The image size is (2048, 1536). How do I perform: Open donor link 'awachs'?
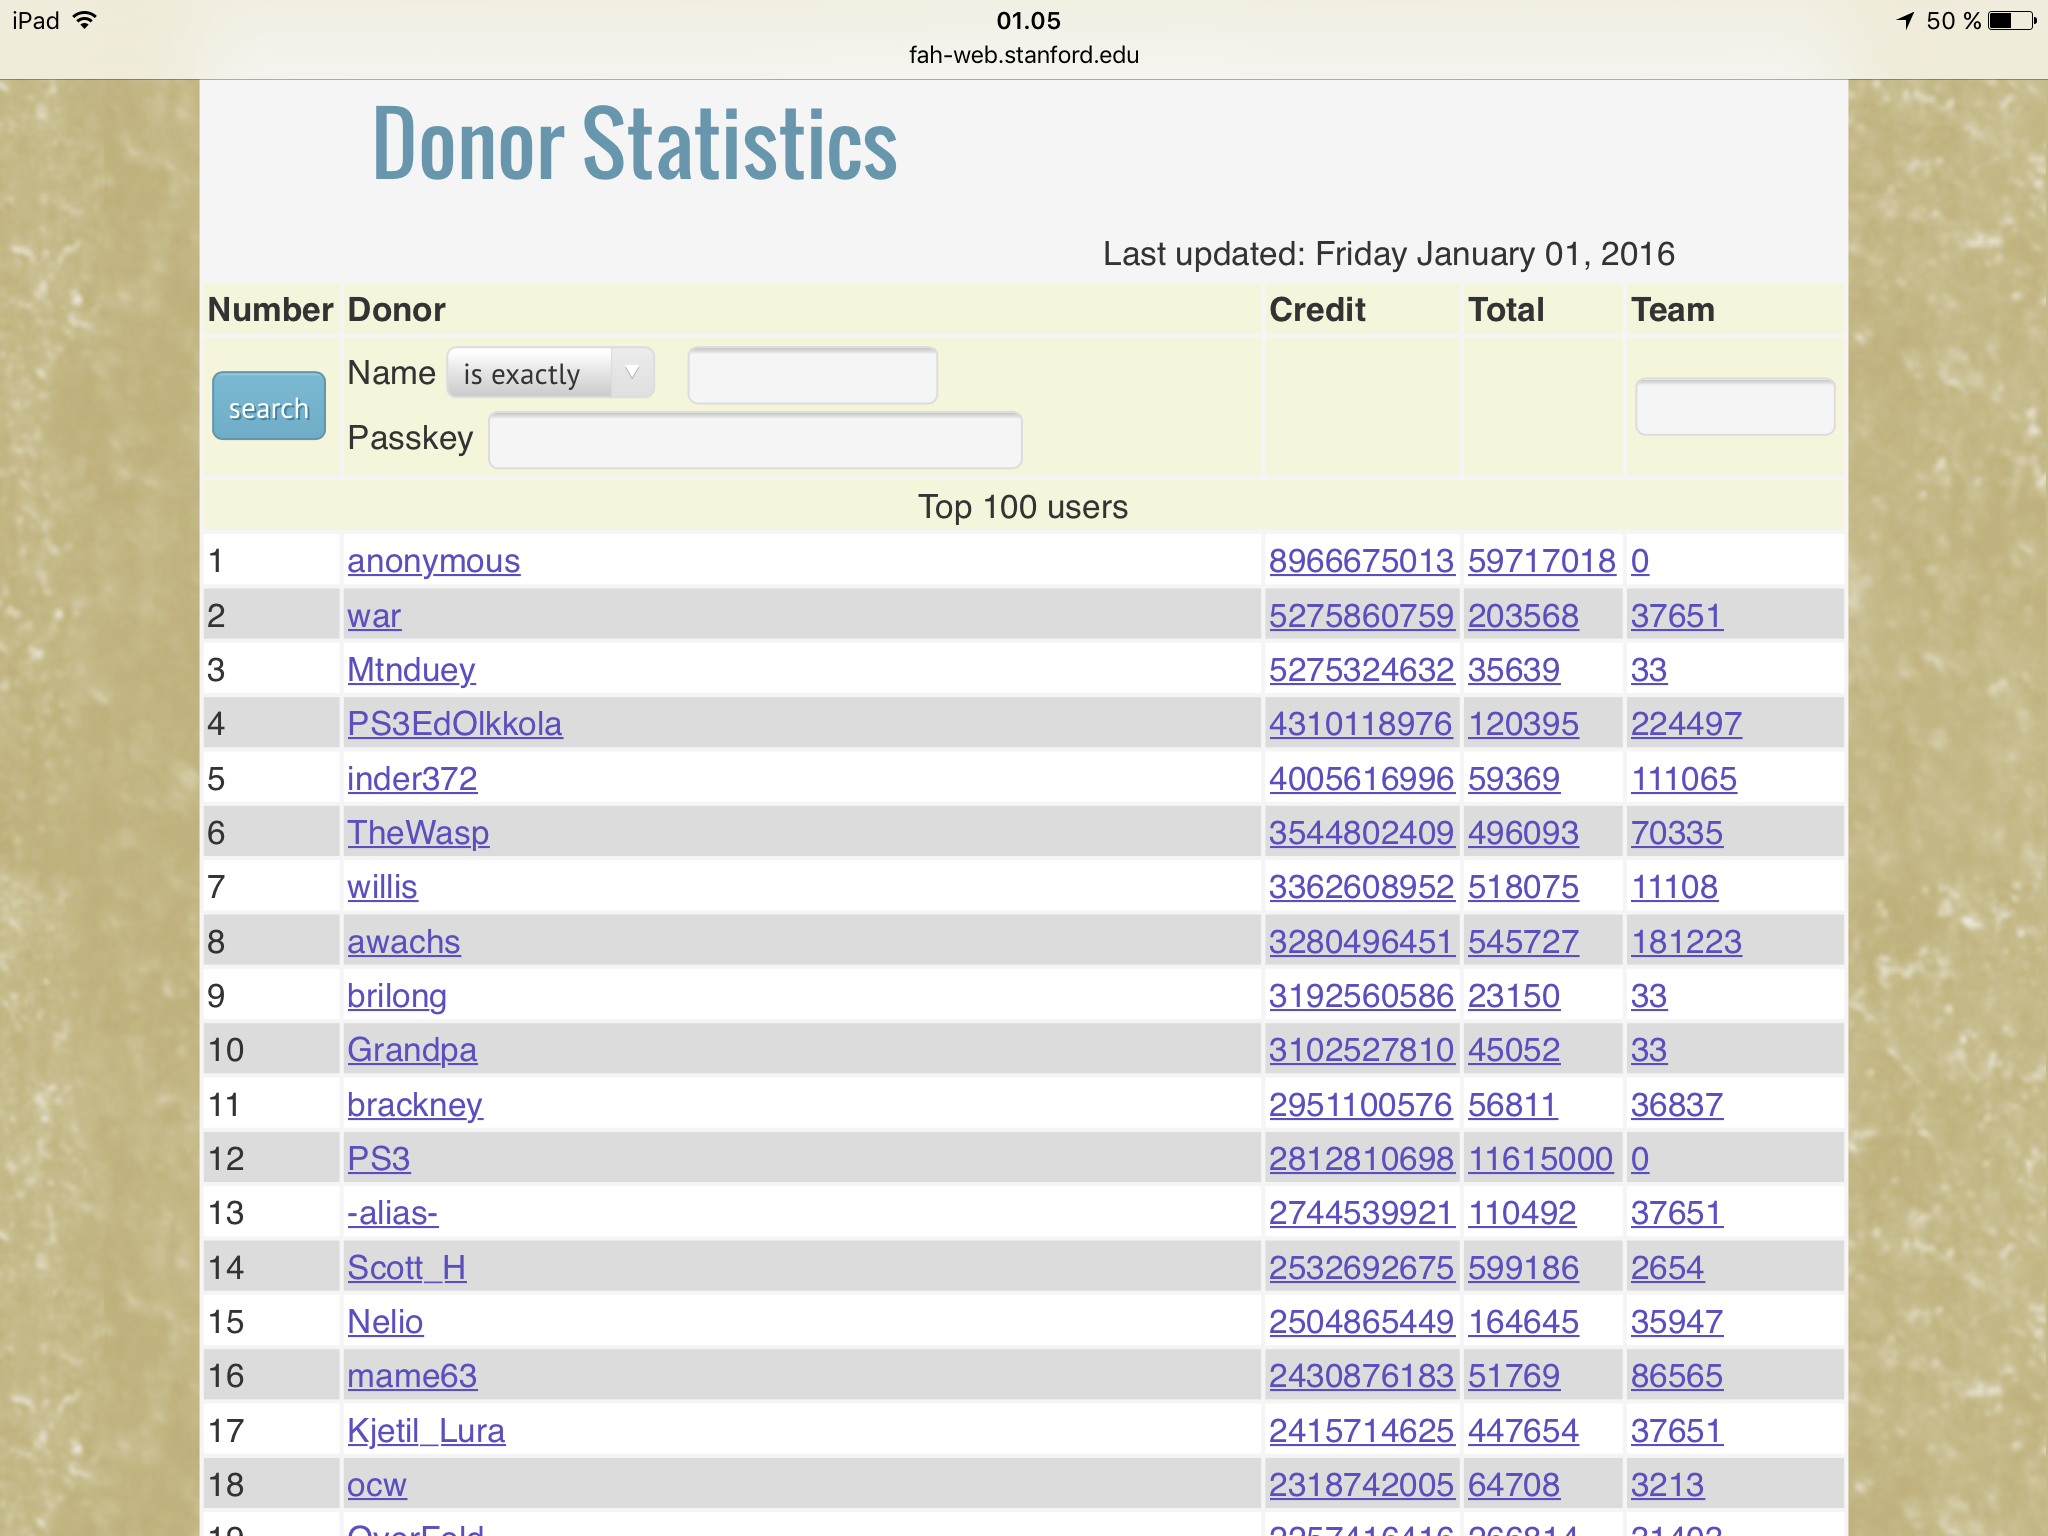coord(404,941)
